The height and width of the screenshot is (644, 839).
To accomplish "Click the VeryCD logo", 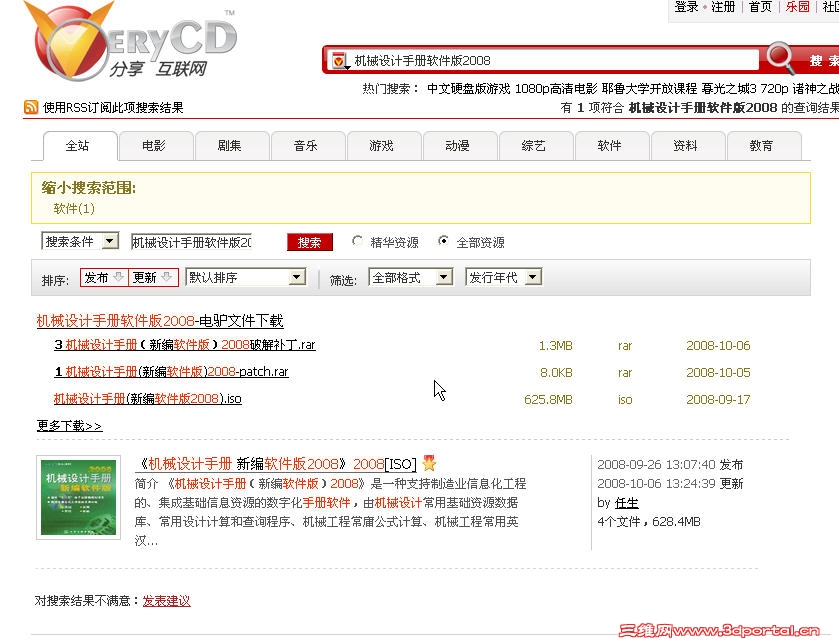I will coord(131,41).
